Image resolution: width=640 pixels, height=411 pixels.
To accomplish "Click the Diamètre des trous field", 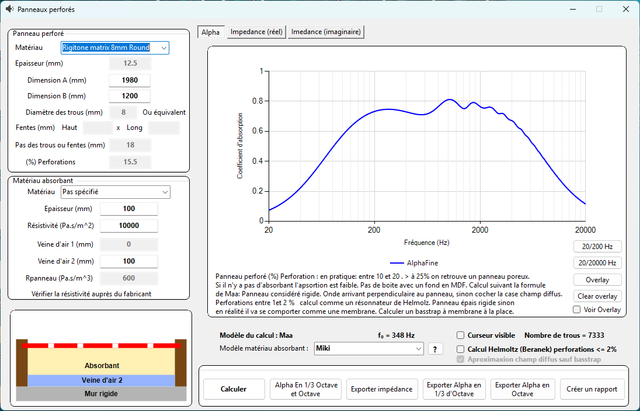I will tap(123, 112).
